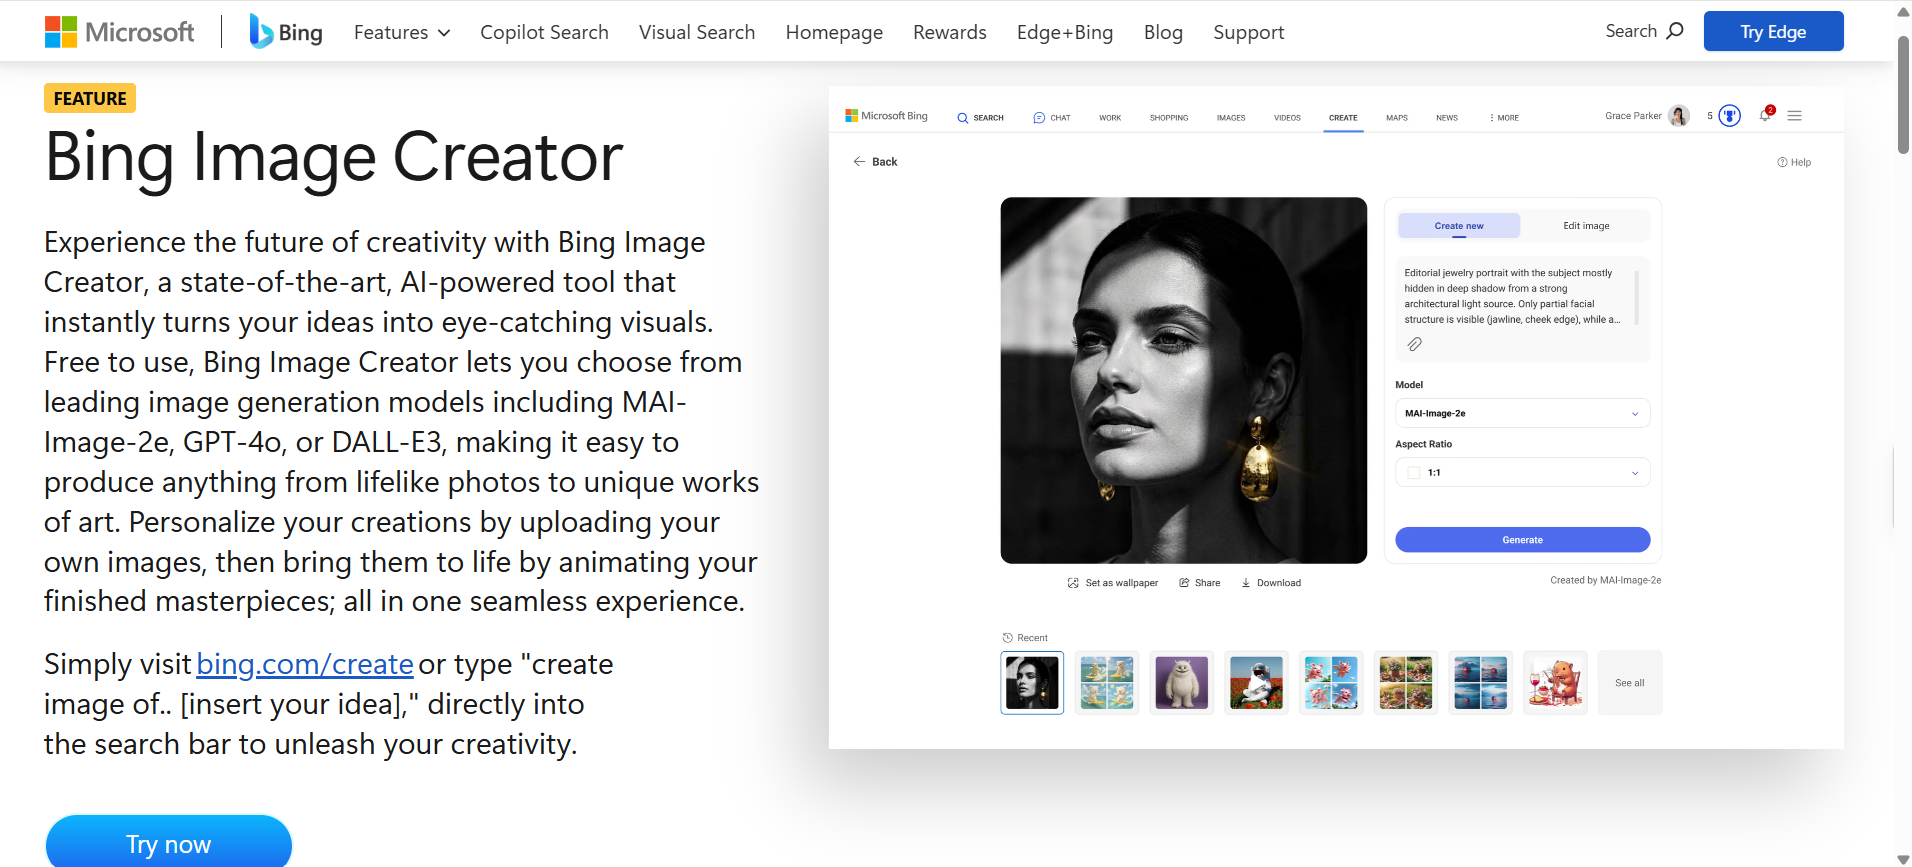Viewport: 1912px width, 867px height.
Task: Click the Set as wallpaper icon
Action: [1073, 583]
